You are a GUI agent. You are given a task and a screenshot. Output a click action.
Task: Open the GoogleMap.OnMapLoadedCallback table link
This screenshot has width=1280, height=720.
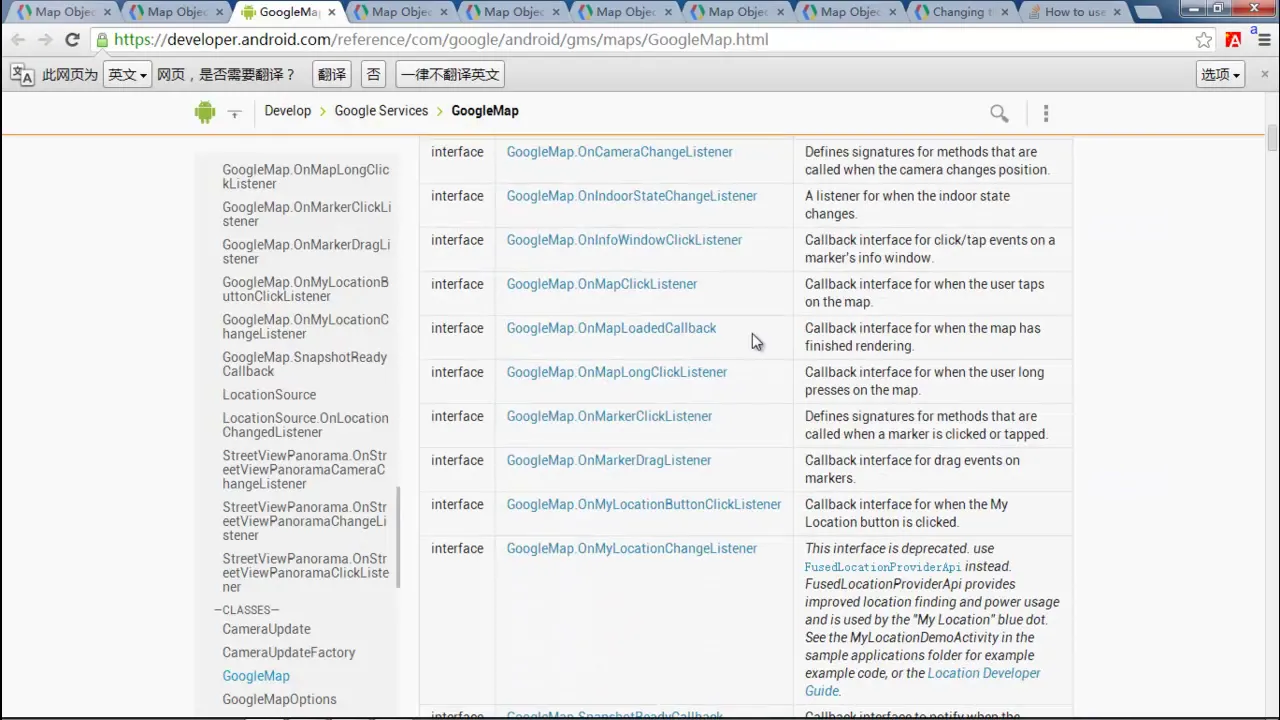coord(611,328)
